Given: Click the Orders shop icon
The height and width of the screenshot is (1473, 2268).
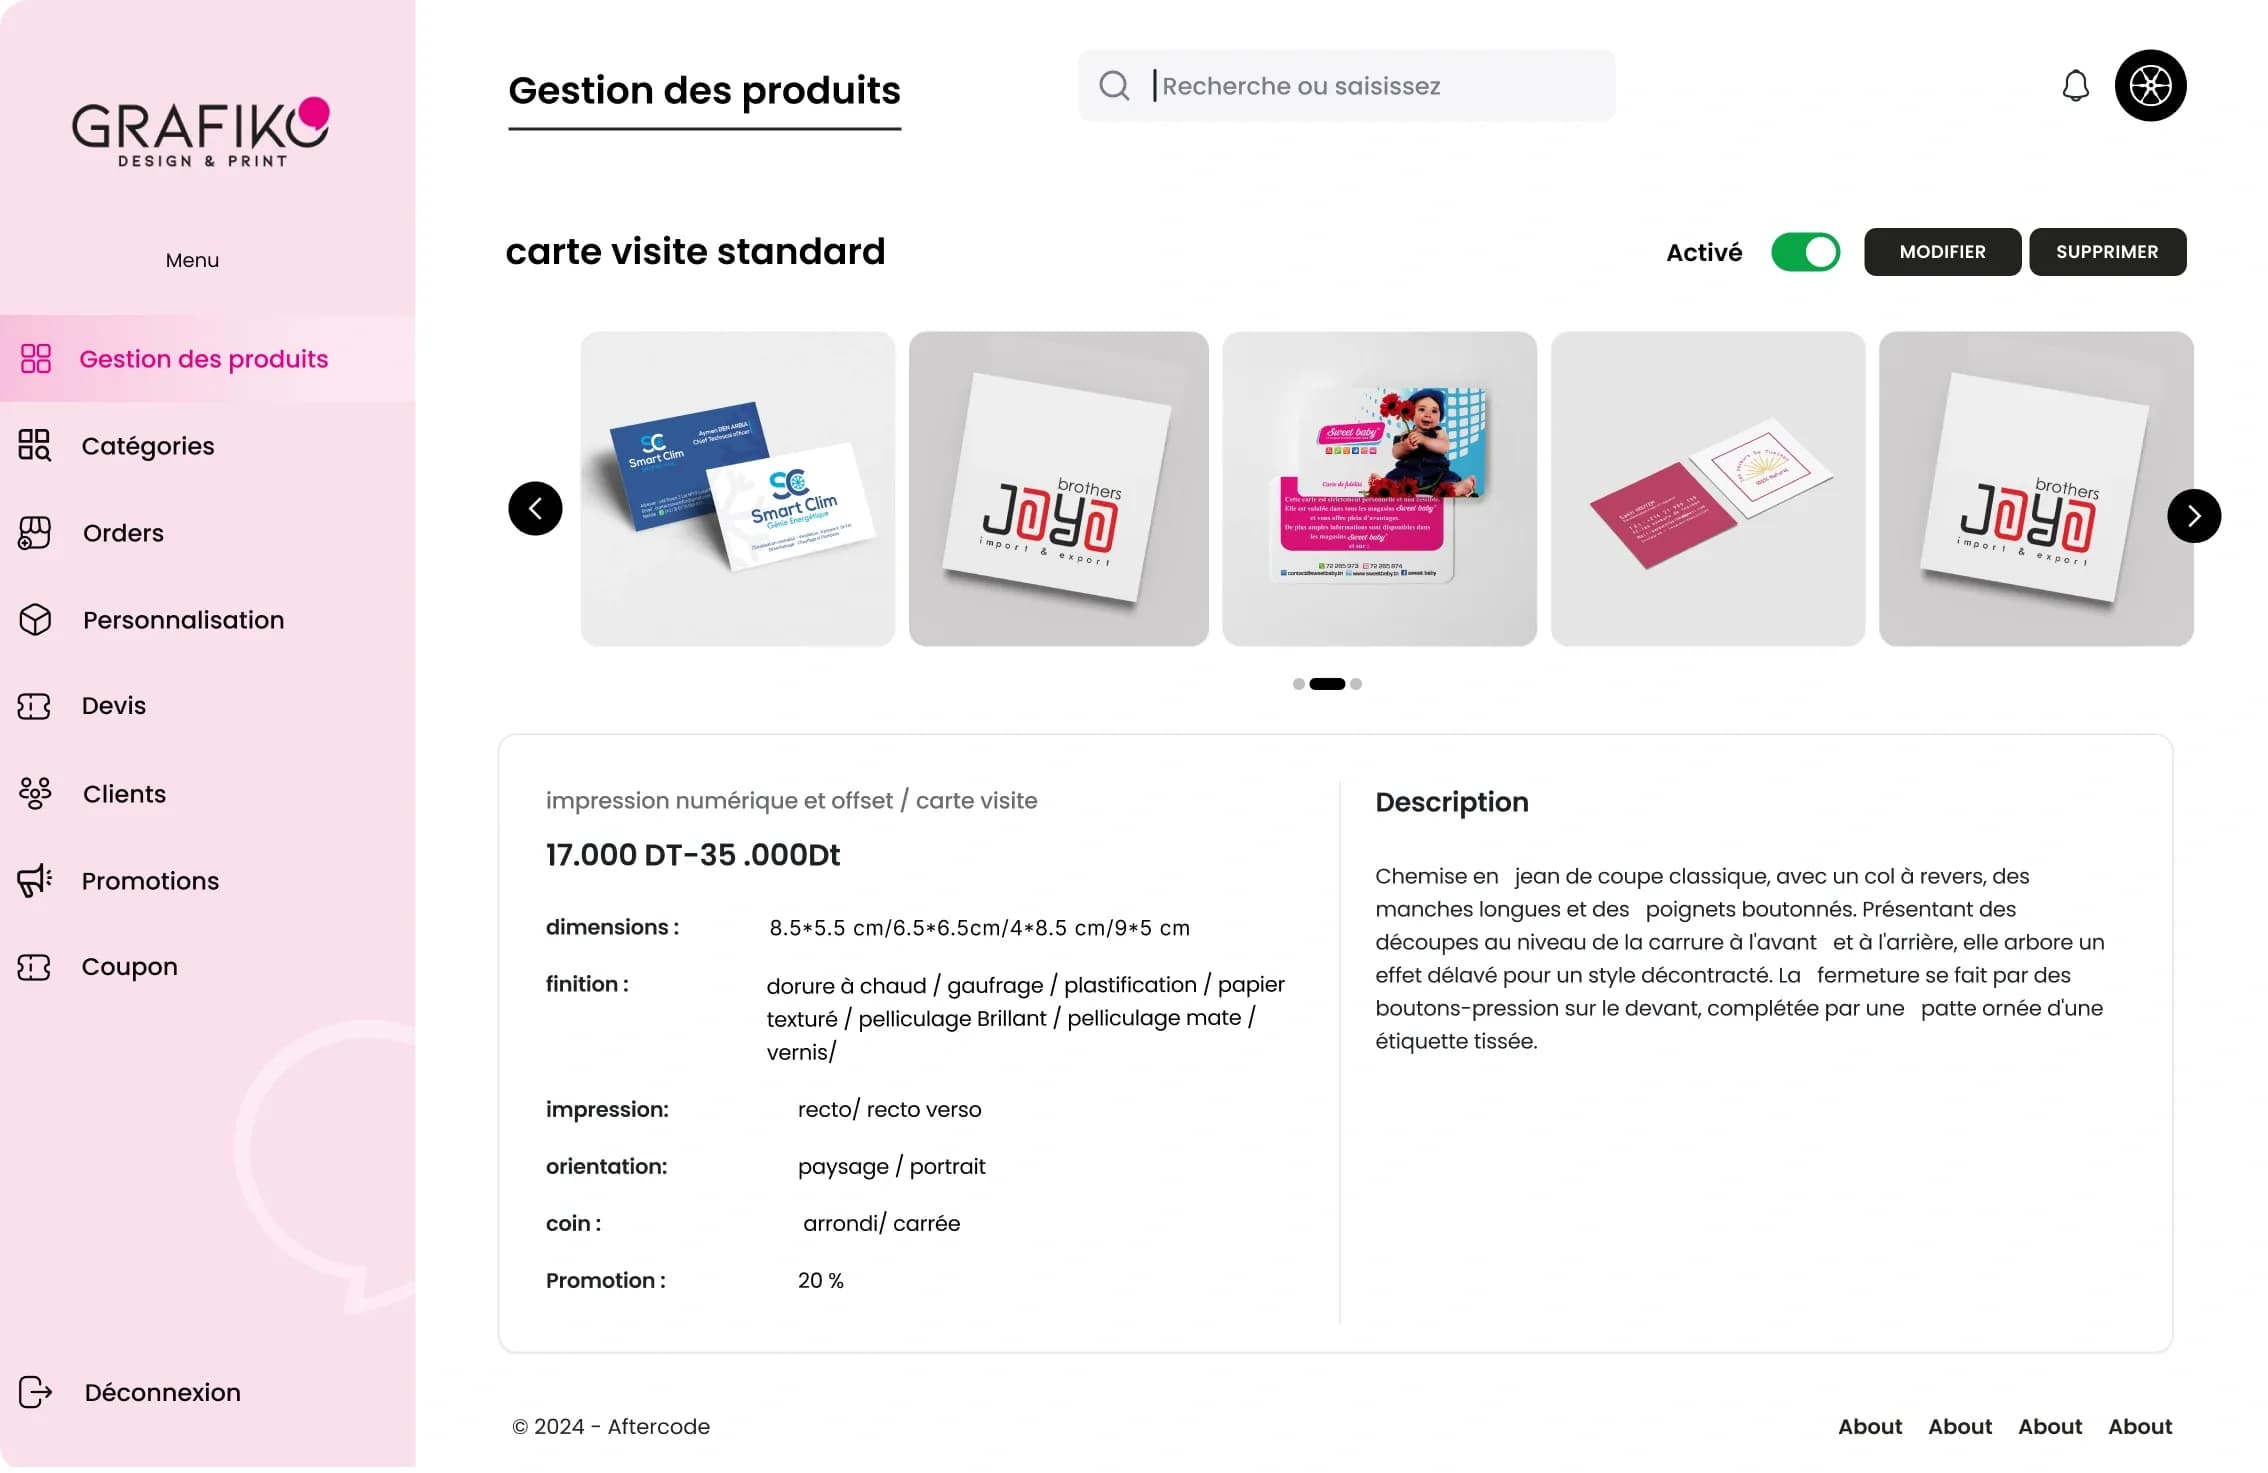Looking at the screenshot, I should 35,533.
